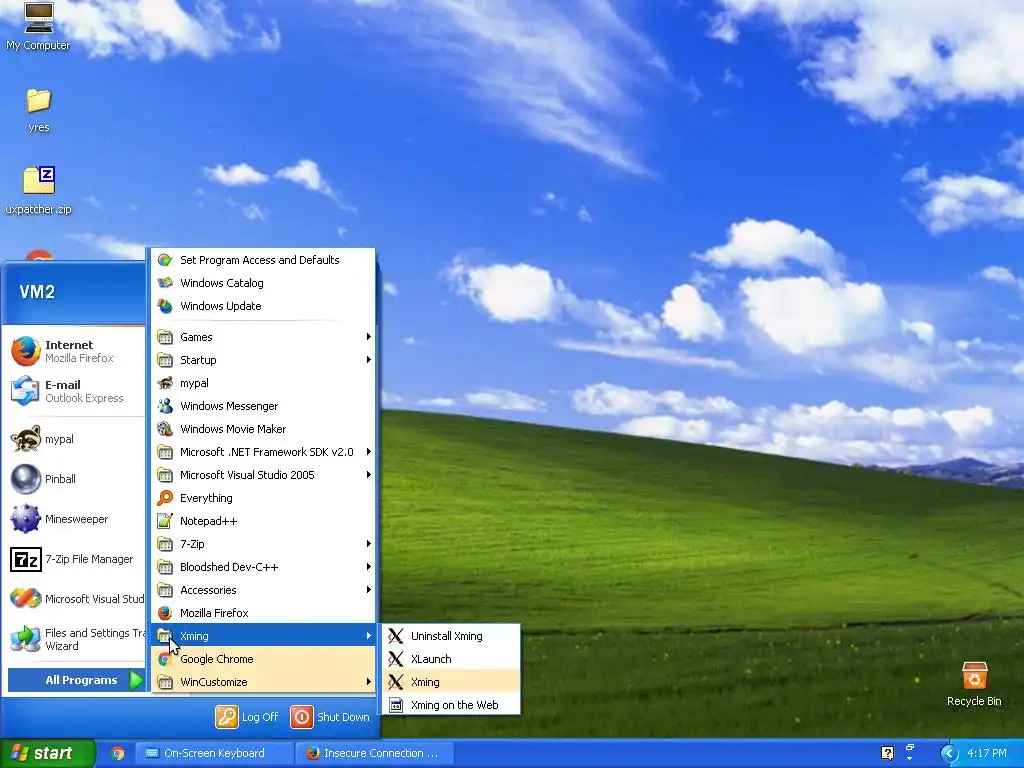The image size is (1024, 768).
Task: Click the Shut Down button
Action: click(x=330, y=716)
